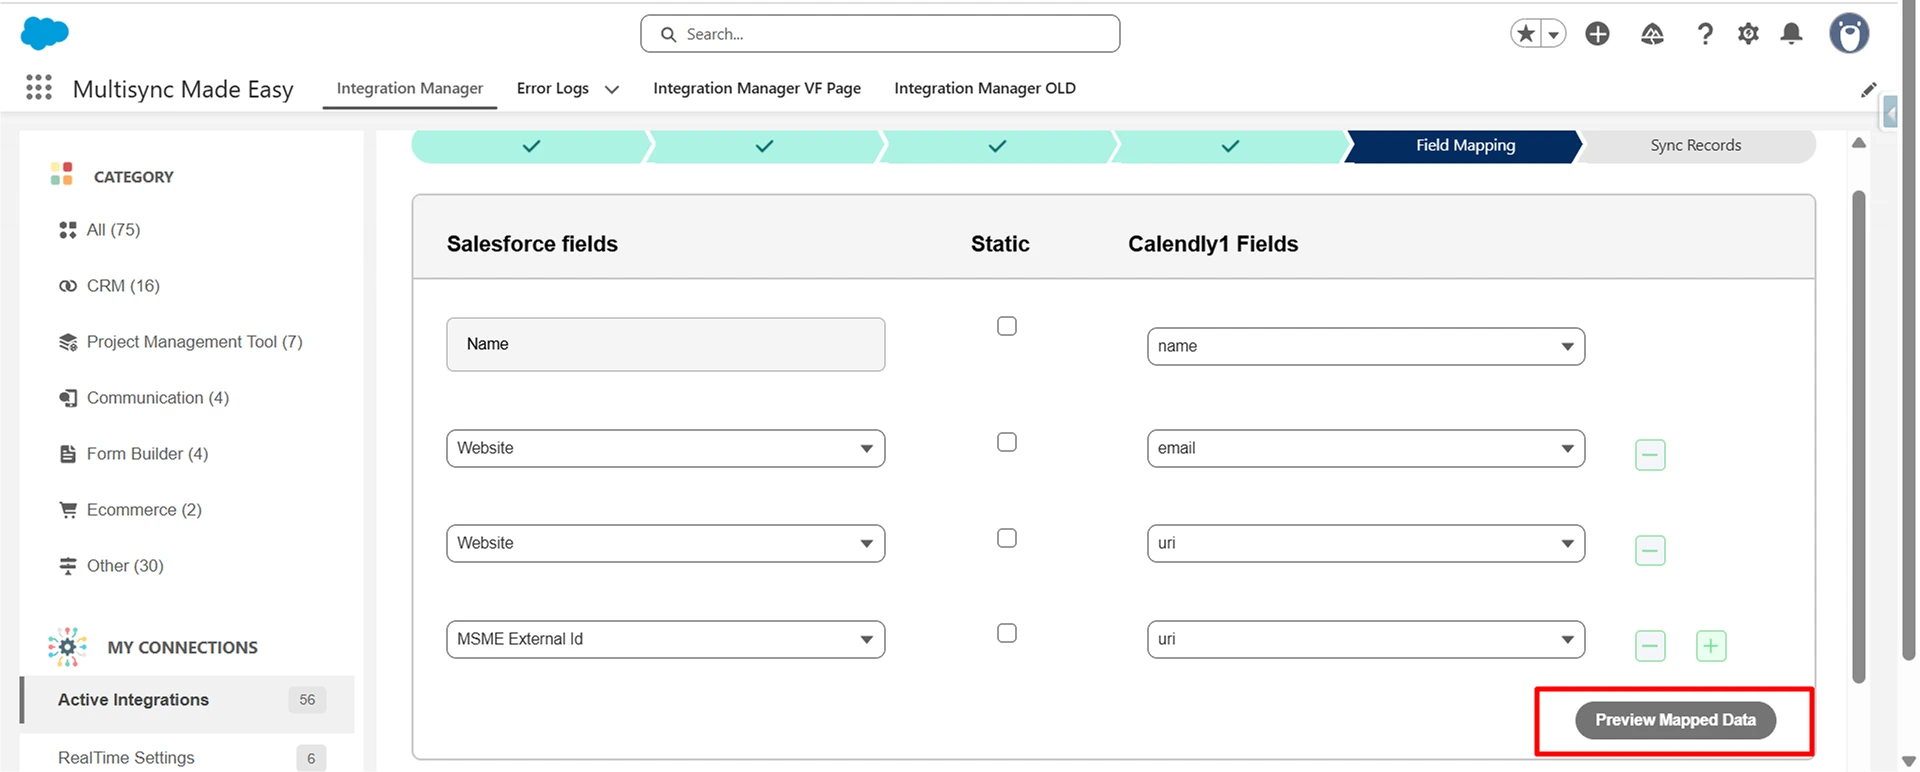
Task: Open the Website dropdown in the third mapping row
Action: [666, 543]
